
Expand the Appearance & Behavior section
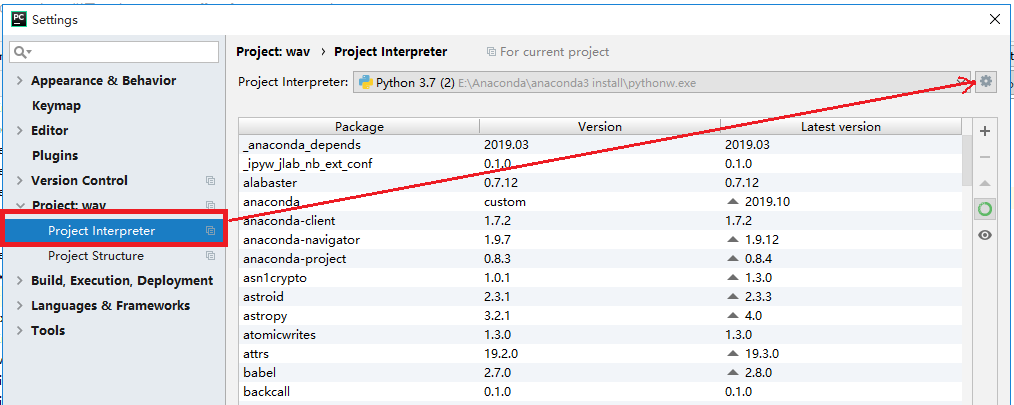click(20, 81)
